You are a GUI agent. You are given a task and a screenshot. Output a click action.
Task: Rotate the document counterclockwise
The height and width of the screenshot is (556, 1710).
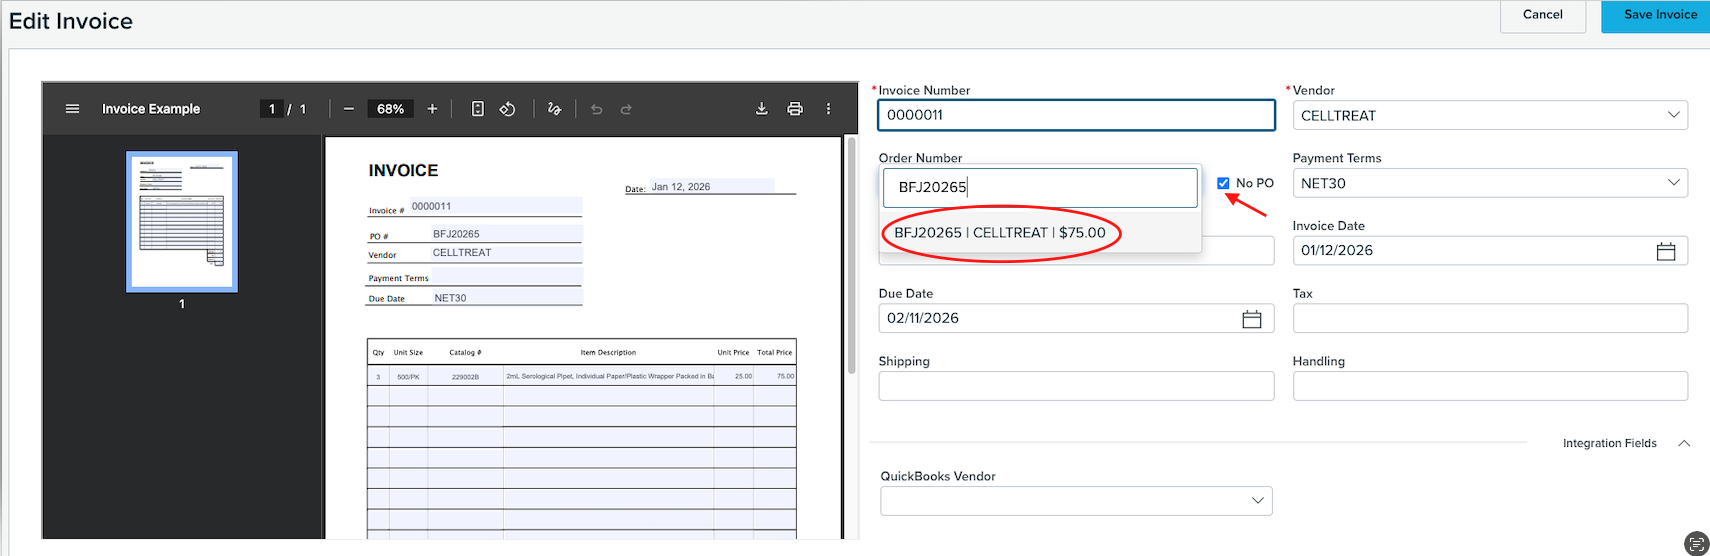click(508, 109)
